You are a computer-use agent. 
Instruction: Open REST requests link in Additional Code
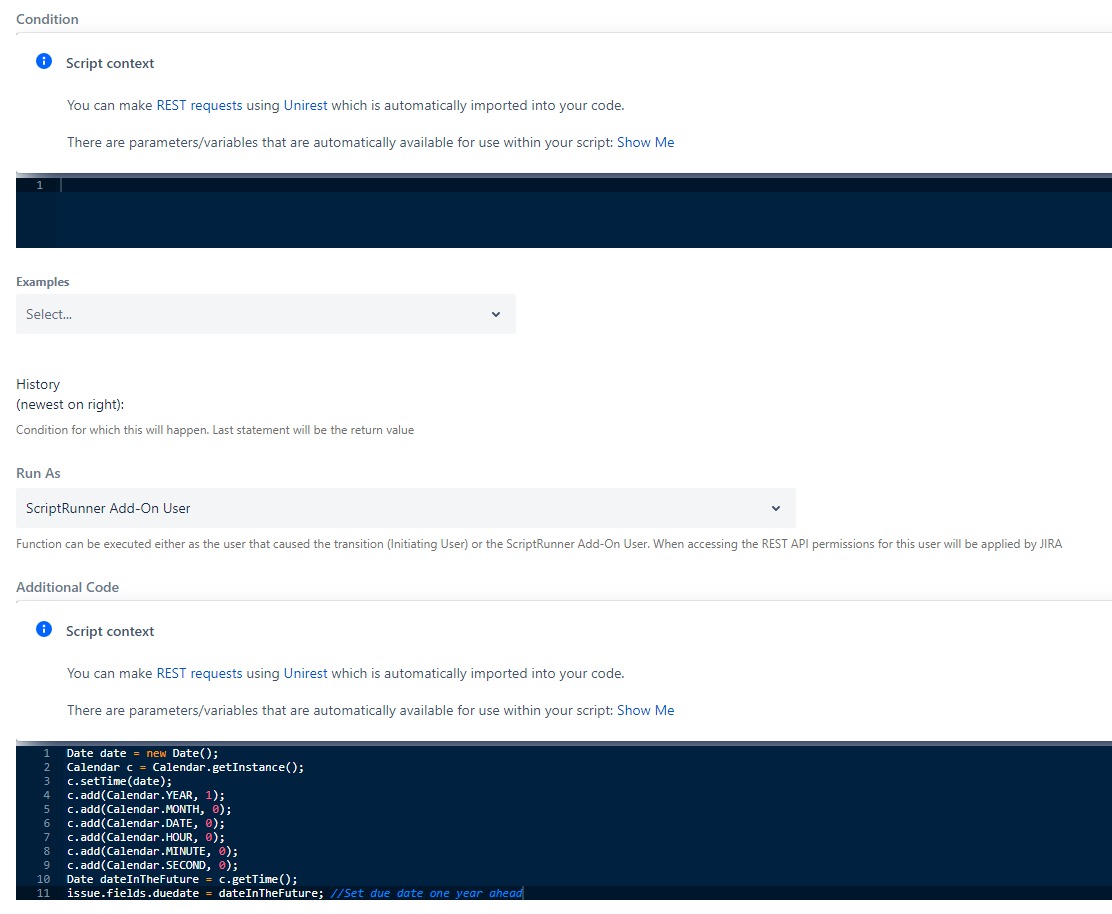coord(199,673)
